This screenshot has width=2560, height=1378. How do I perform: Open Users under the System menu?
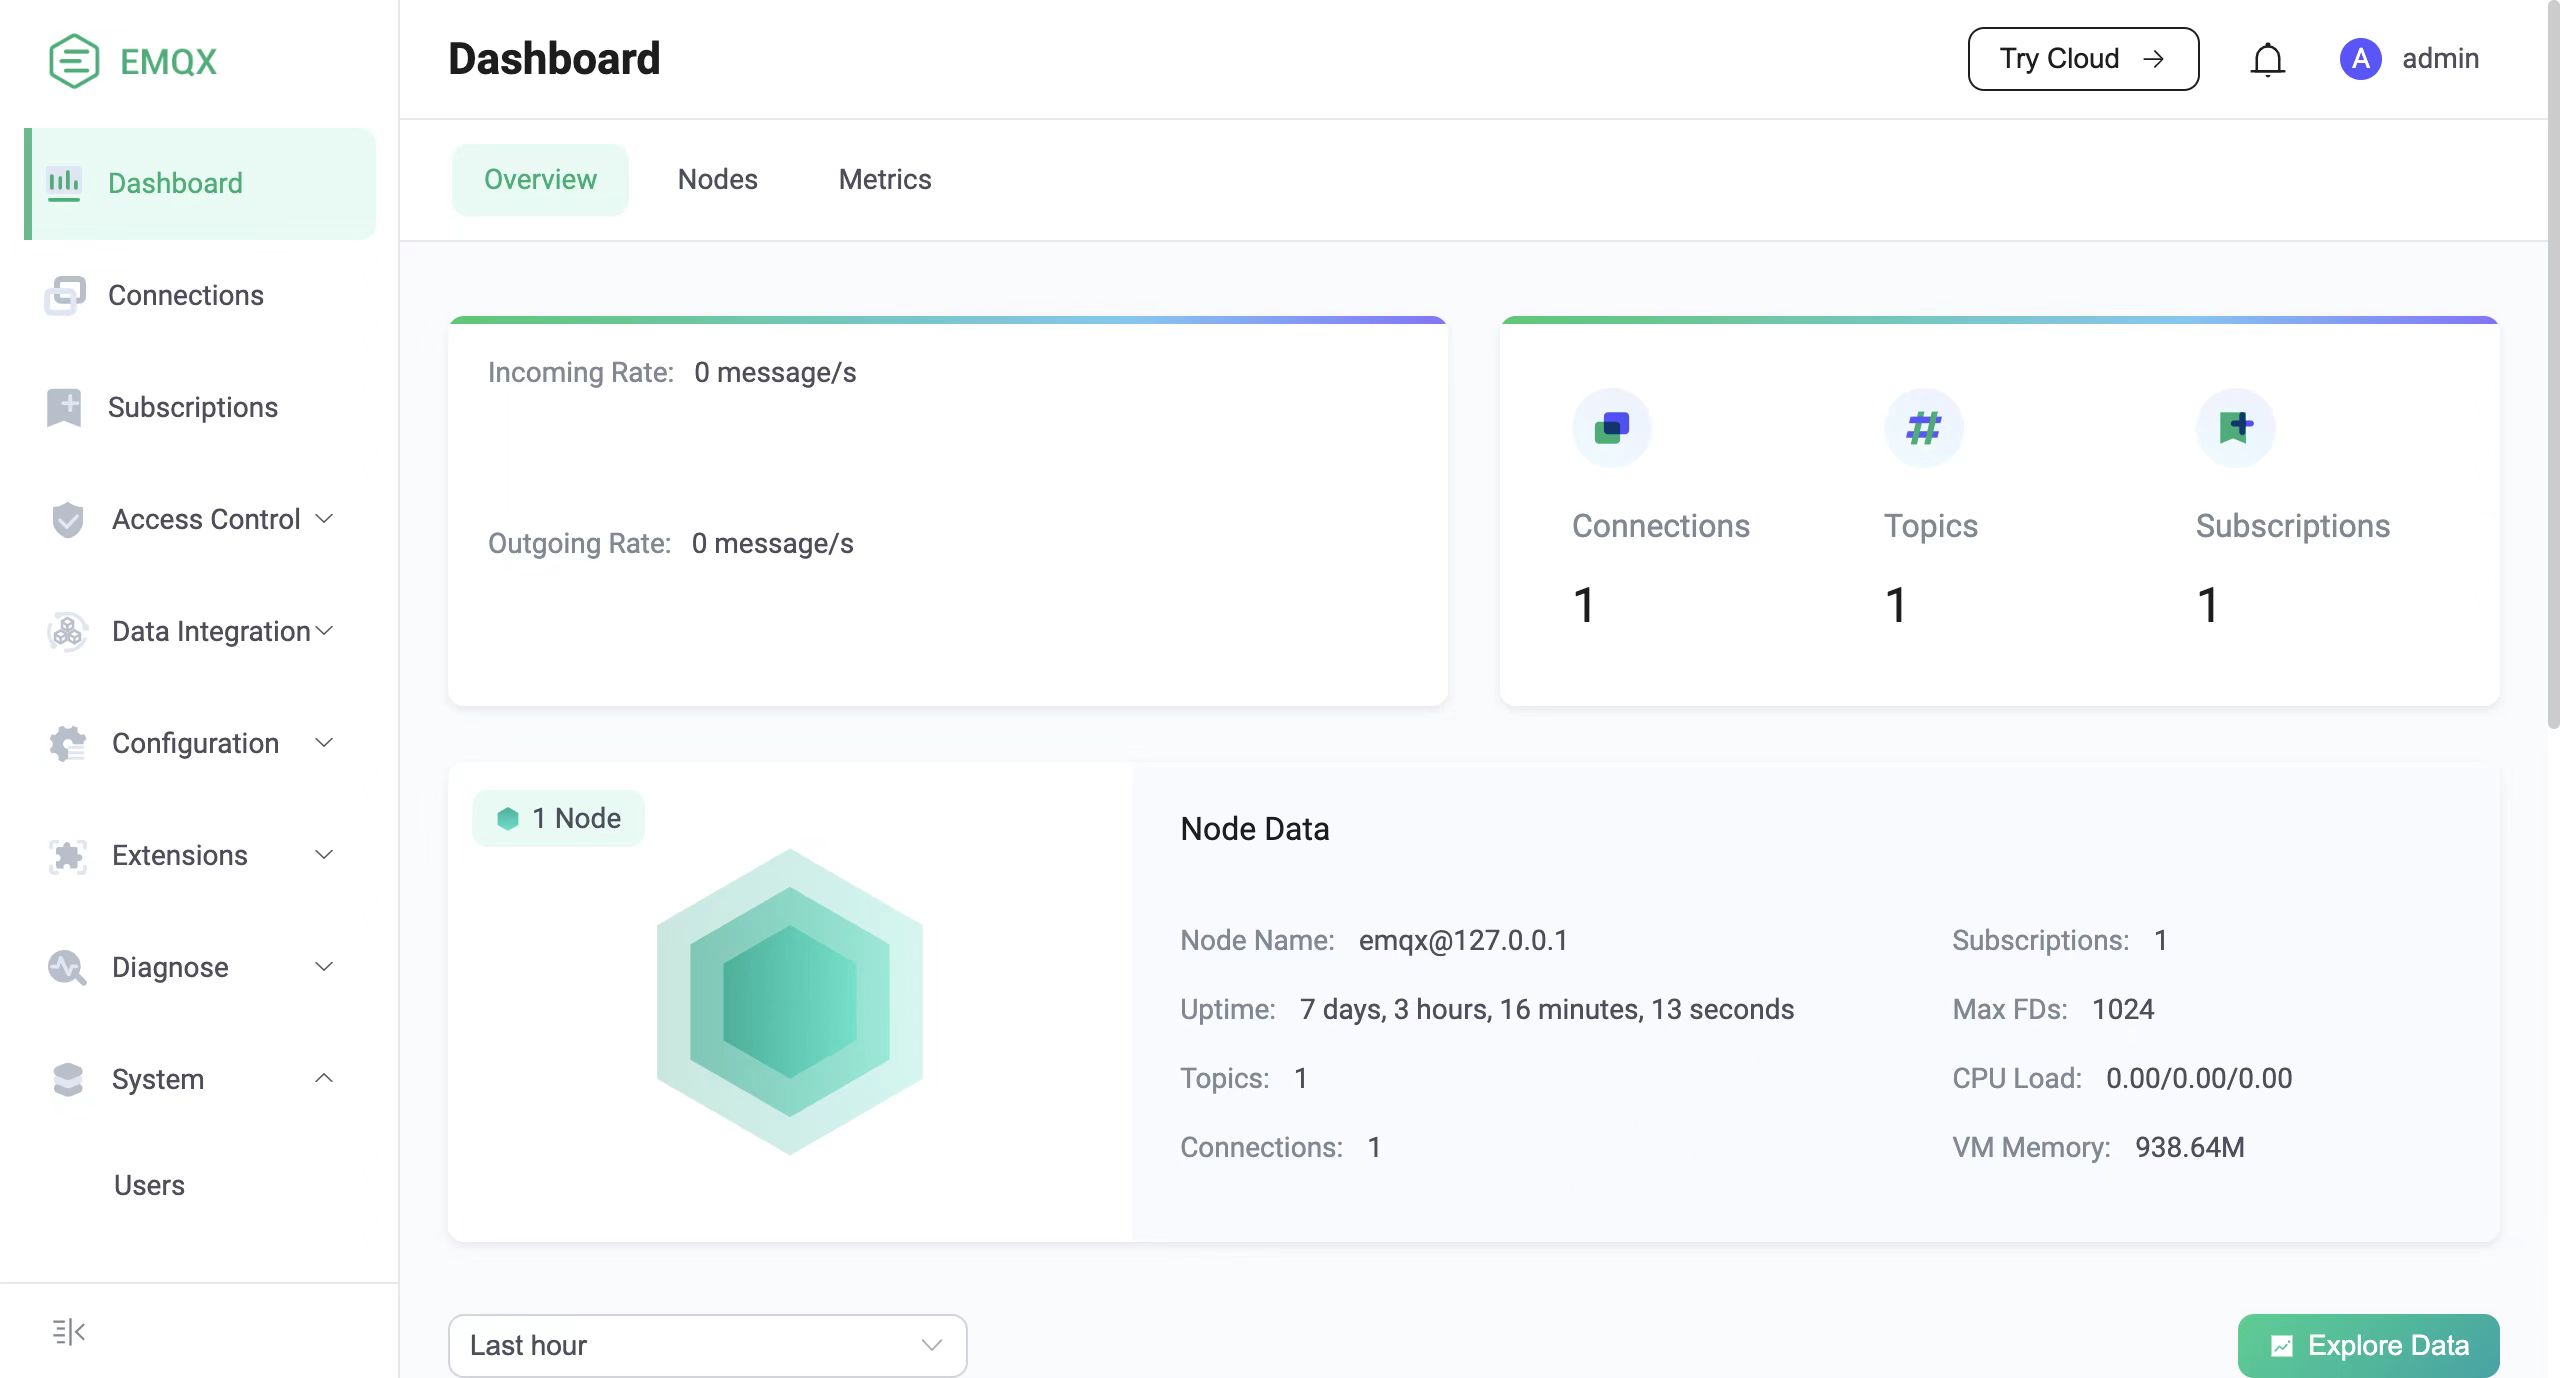click(x=149, y=1185)
